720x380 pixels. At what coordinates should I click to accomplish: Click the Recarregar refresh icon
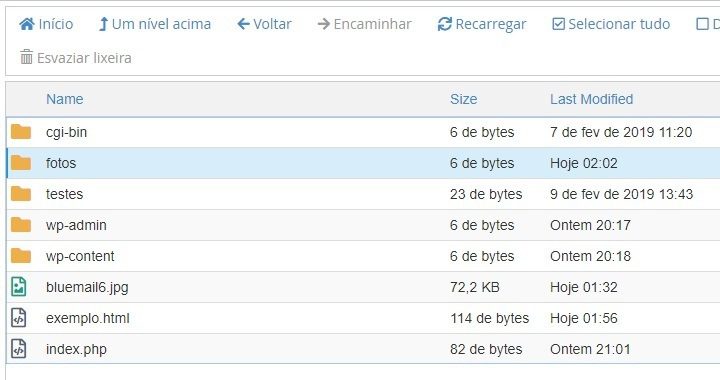point(444,24)
